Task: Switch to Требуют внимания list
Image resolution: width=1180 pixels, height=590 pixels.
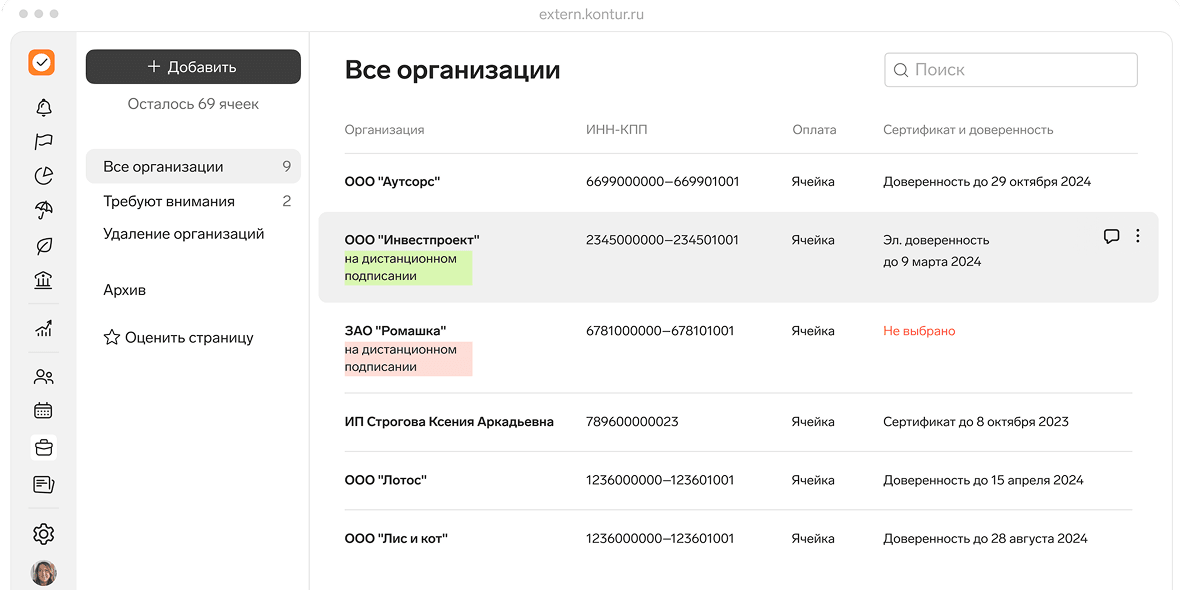Action: coord(168,200)
